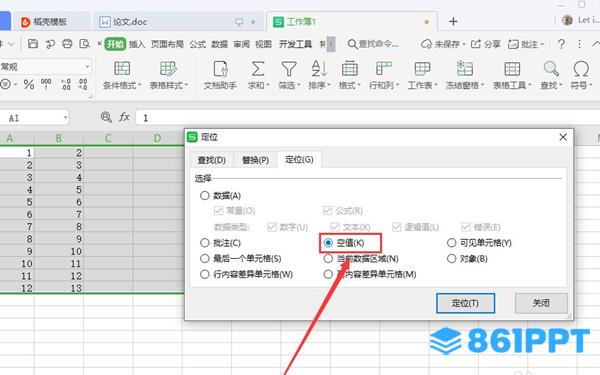Select the 可见单元格(Y) radio option

pyautogui.click(x=452, y=243)
